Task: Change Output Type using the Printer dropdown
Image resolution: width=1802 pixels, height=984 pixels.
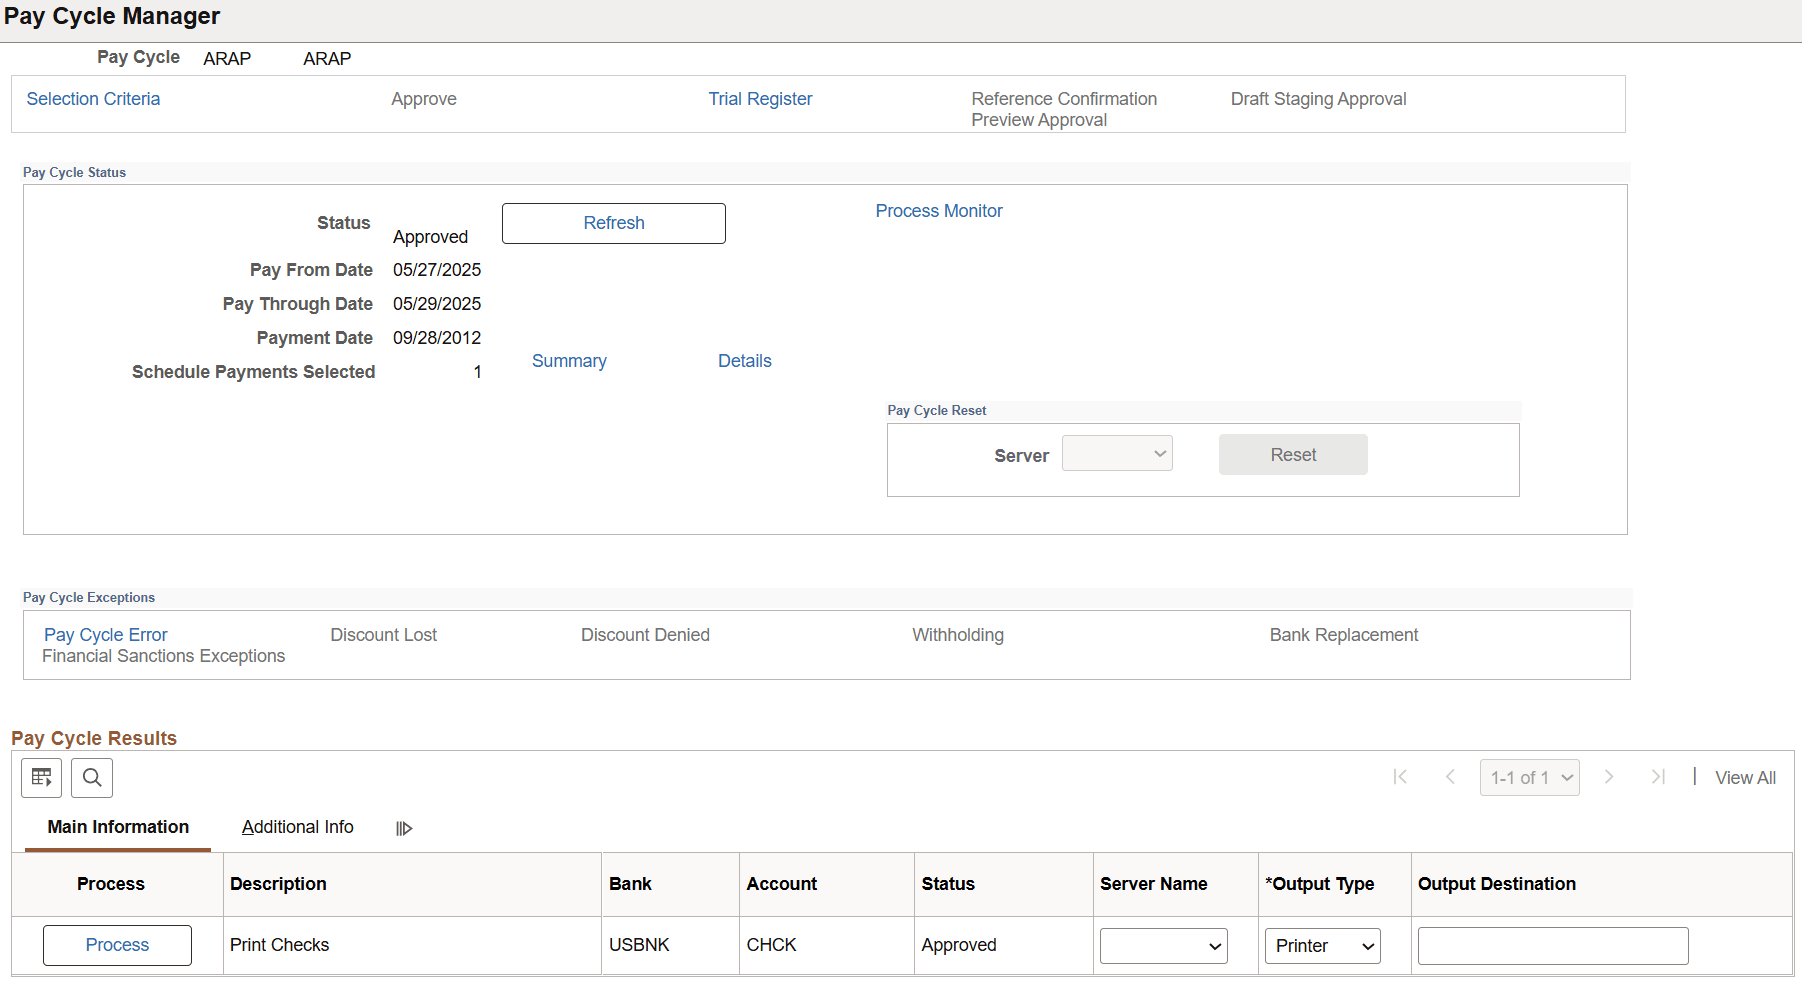Action: coord(1321,945)
